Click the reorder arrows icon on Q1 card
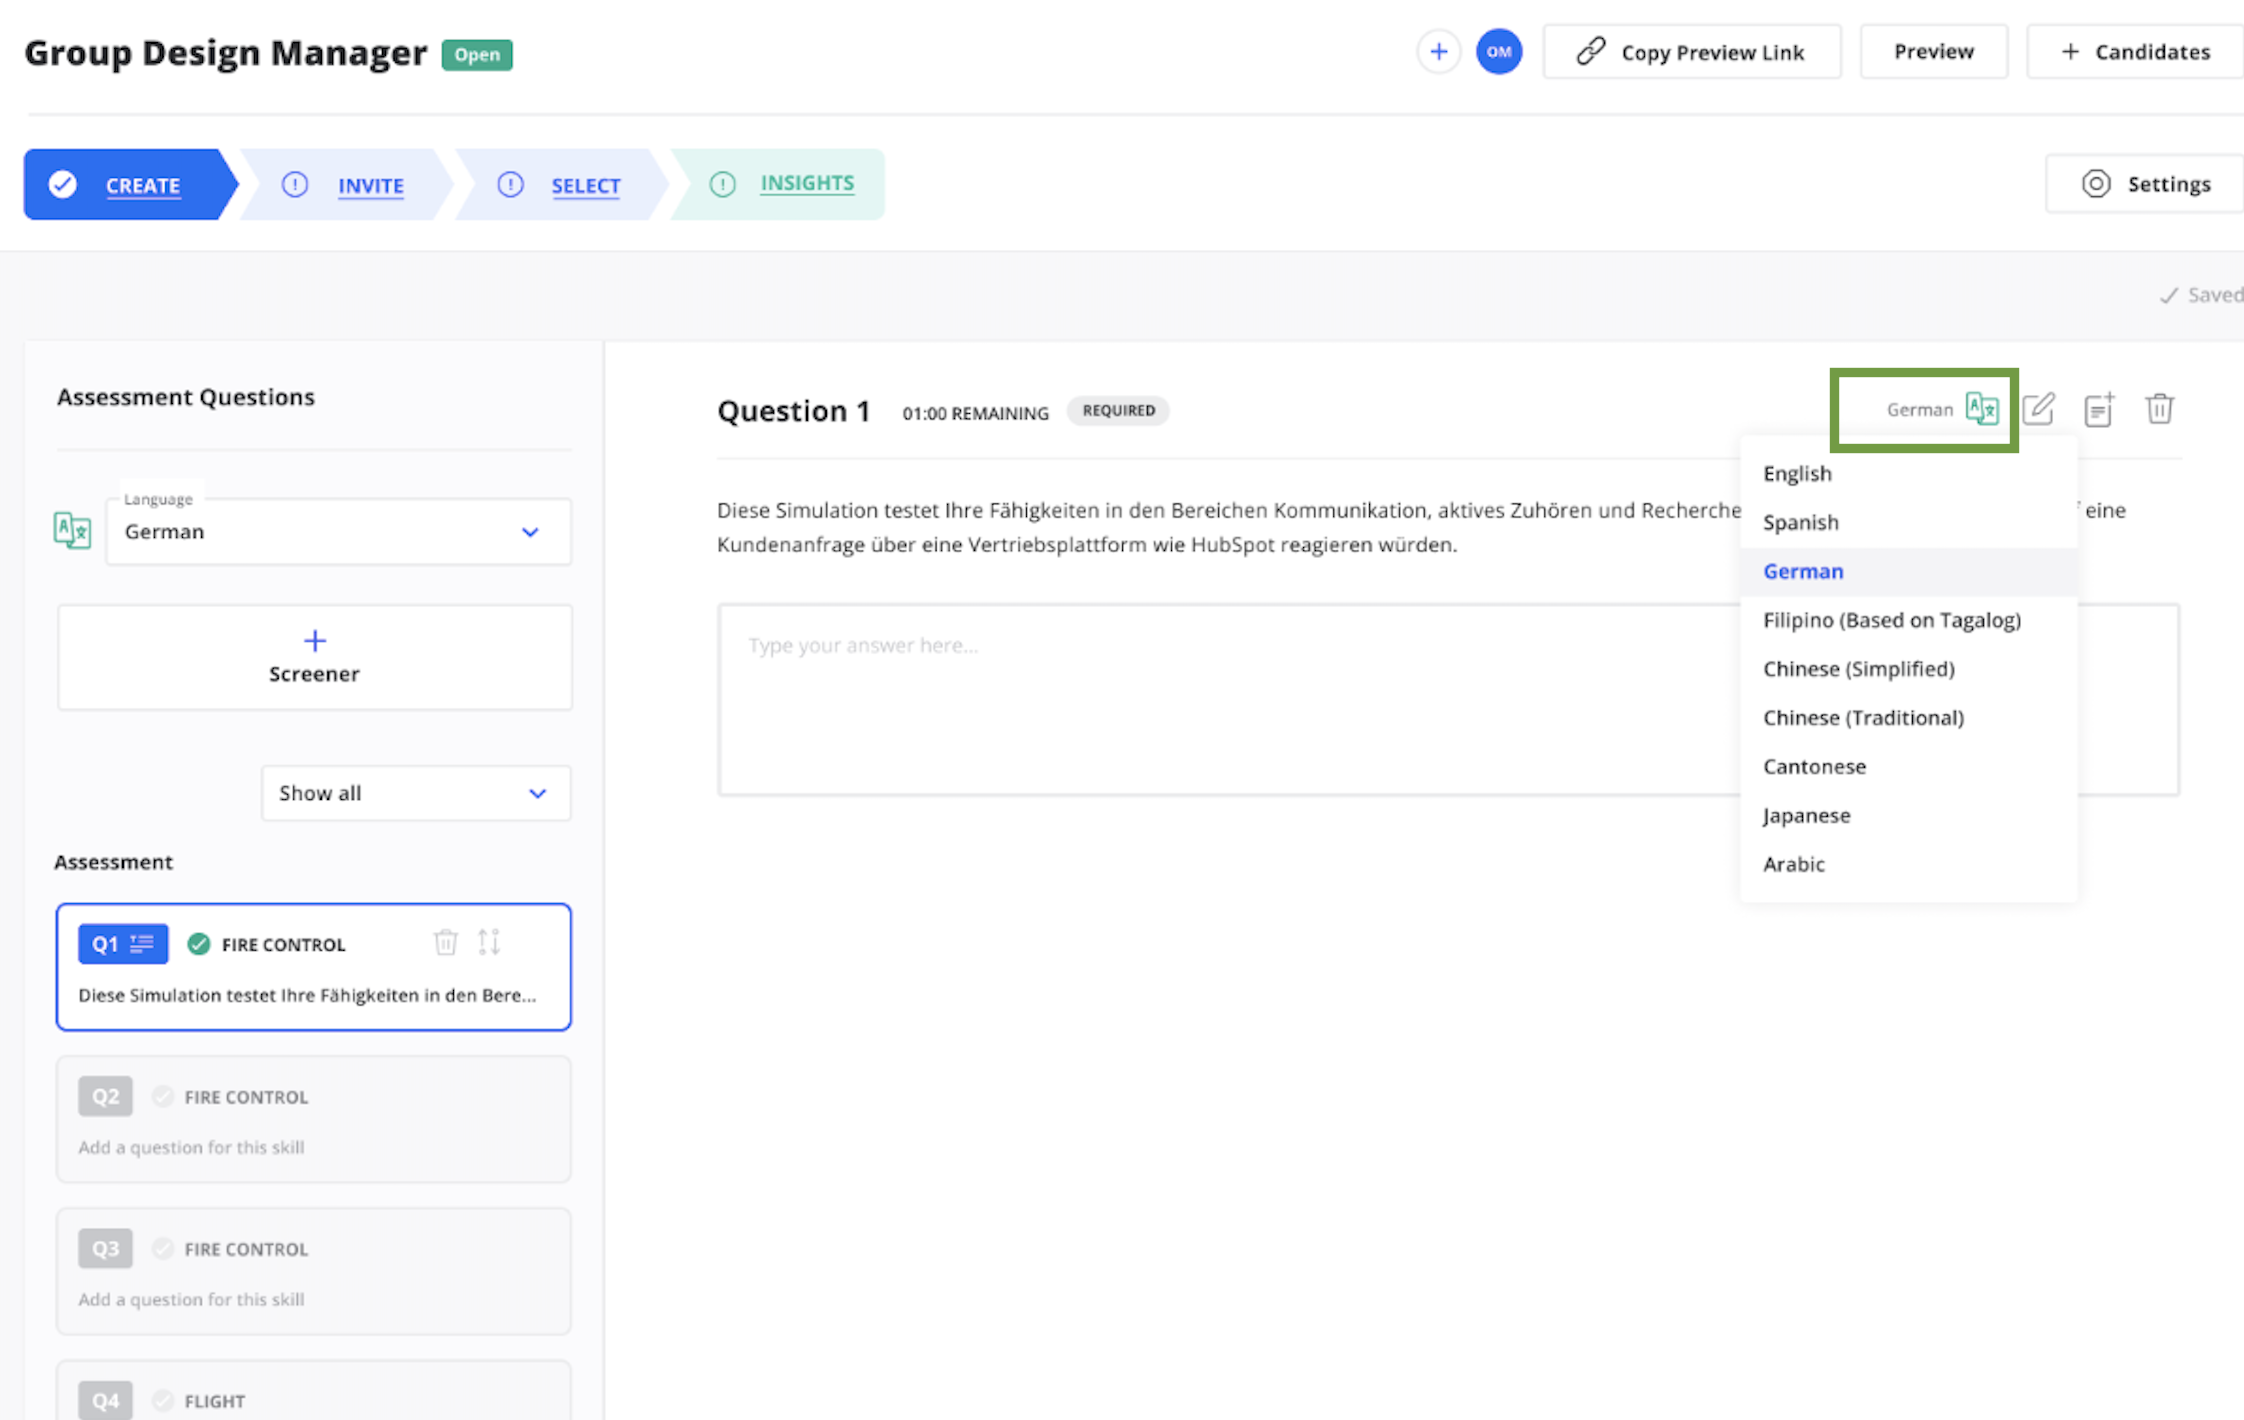Image resolution: width=2244 pixels, height=1420 pixels. (x=489, y=942)
